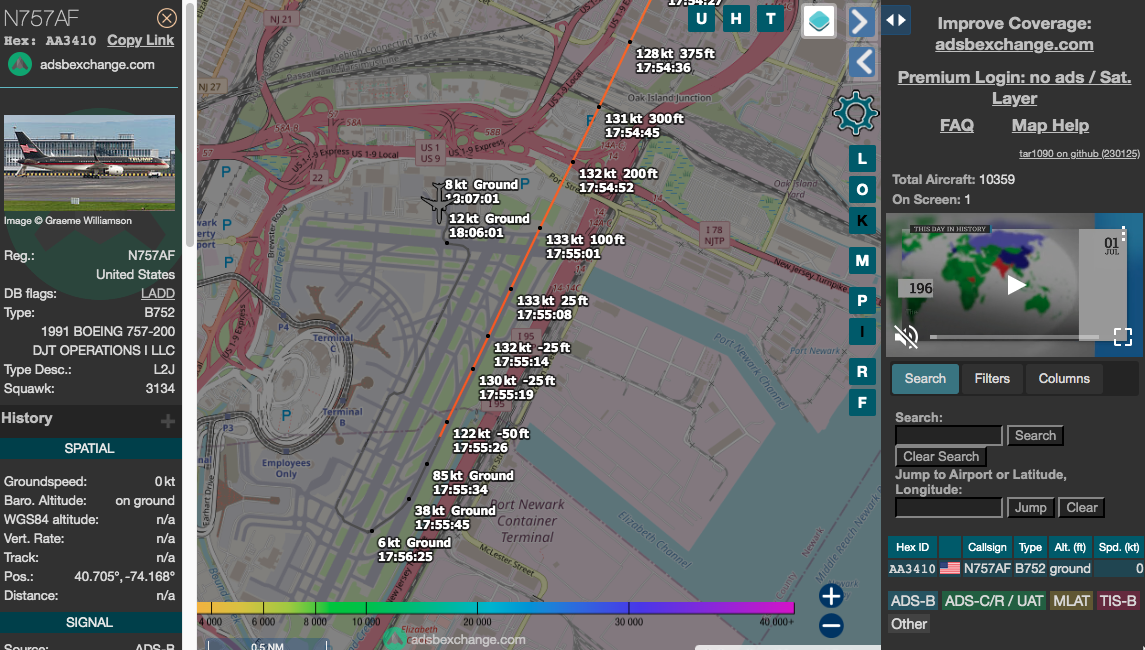Viewport: 1145px width, 650px height.
Task: Open the FAQ link
Action: 957,126
